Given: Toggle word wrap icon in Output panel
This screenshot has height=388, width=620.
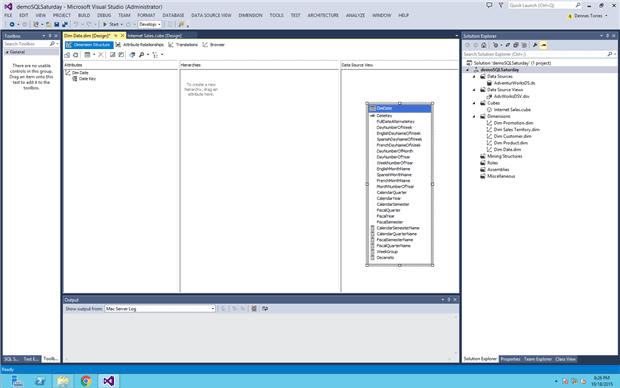Looking at the screenshot, I should coord(265,309).
